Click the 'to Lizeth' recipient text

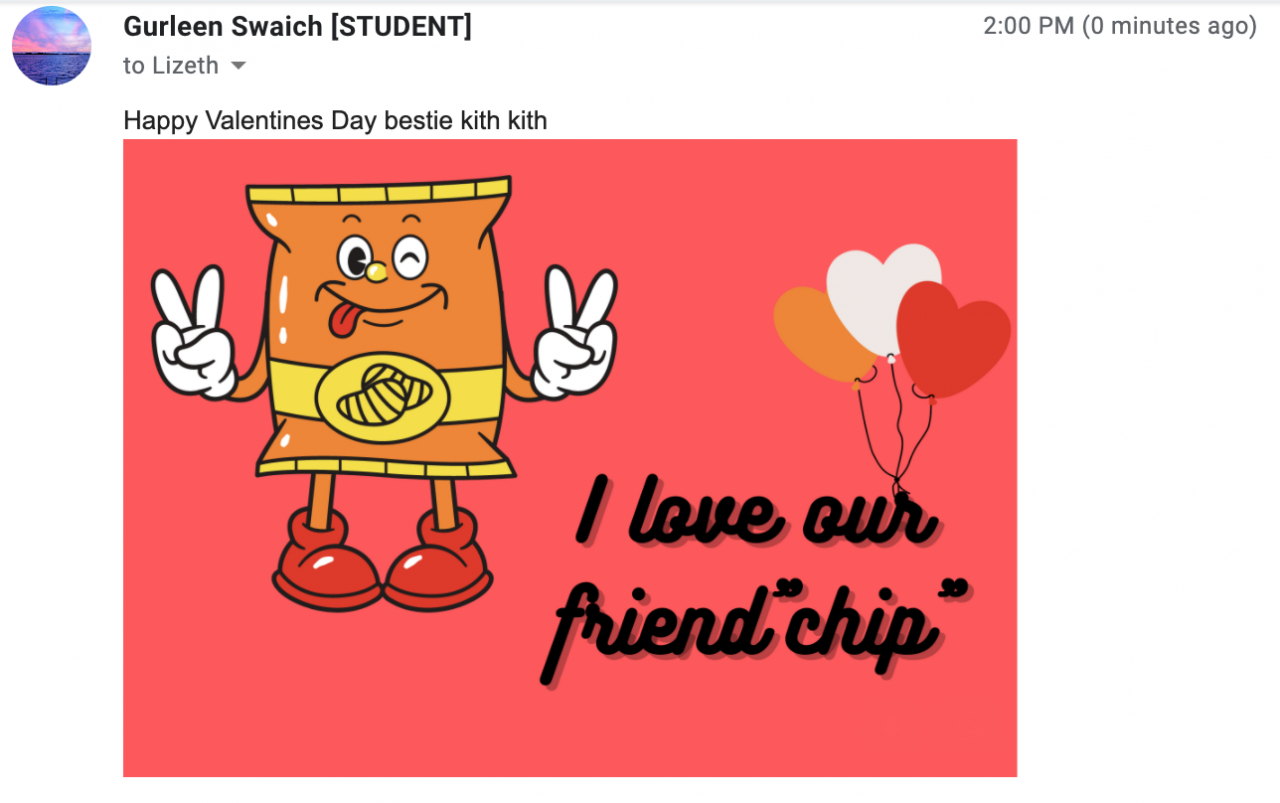171,66
